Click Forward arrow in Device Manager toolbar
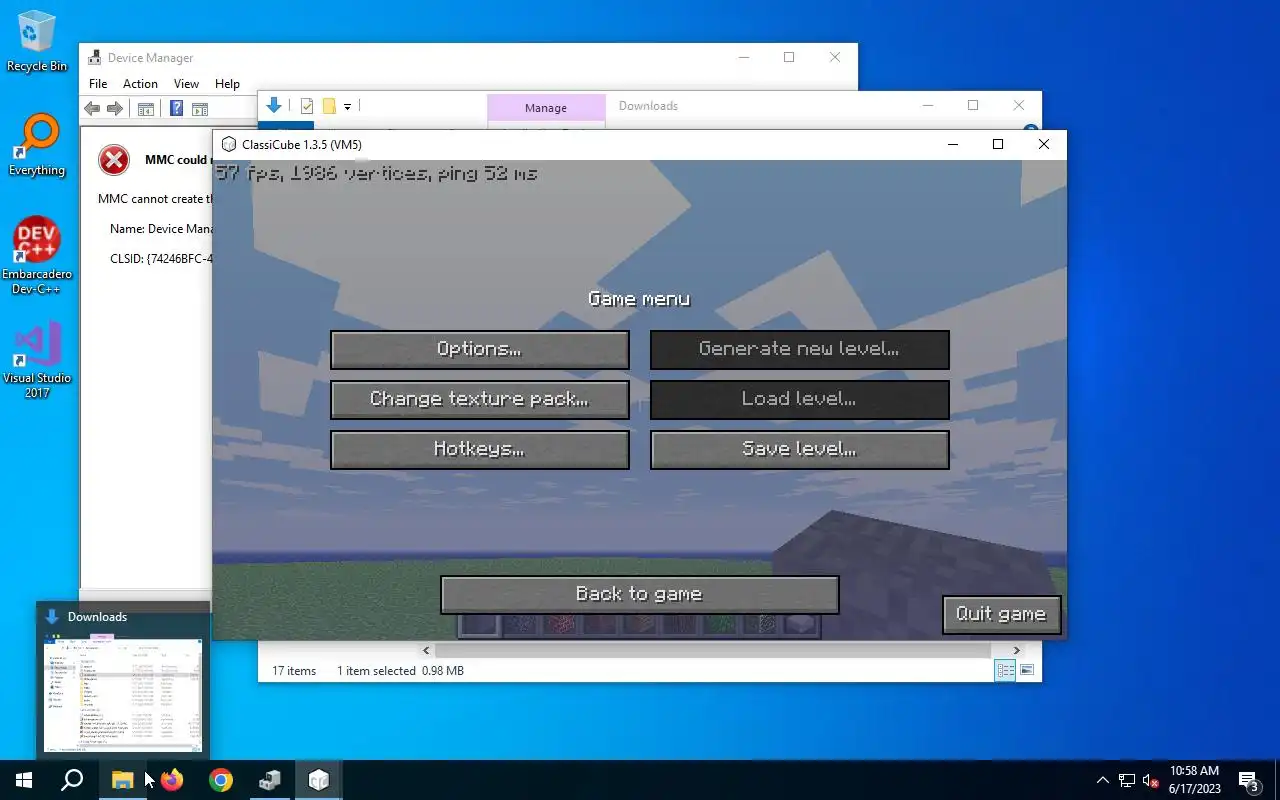The image size is (1280, 800). tap(115, 109)
